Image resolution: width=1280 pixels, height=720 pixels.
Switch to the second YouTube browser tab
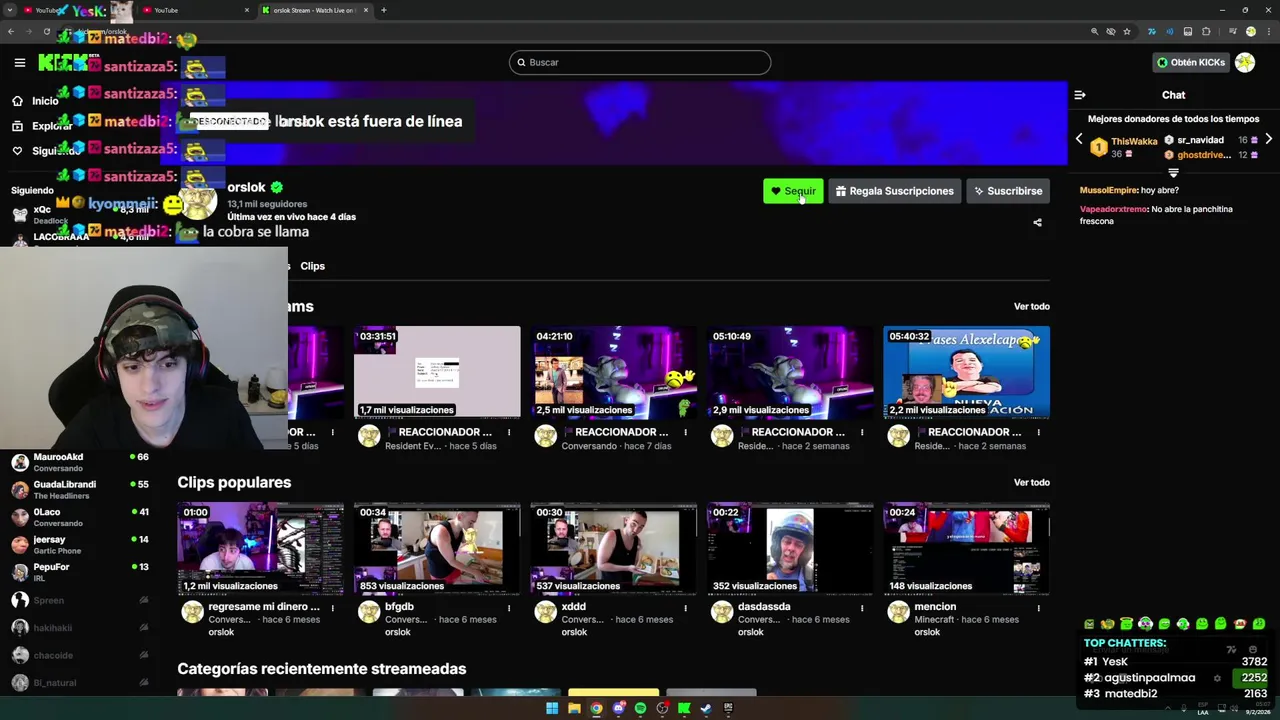pyautogui.click(x=195, y=10)
